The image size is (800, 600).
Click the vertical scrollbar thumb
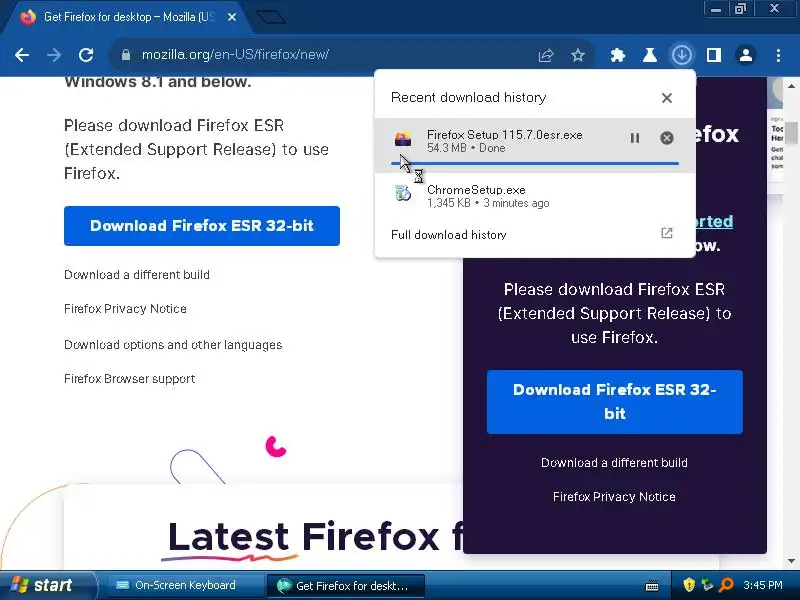click(791, 133)
